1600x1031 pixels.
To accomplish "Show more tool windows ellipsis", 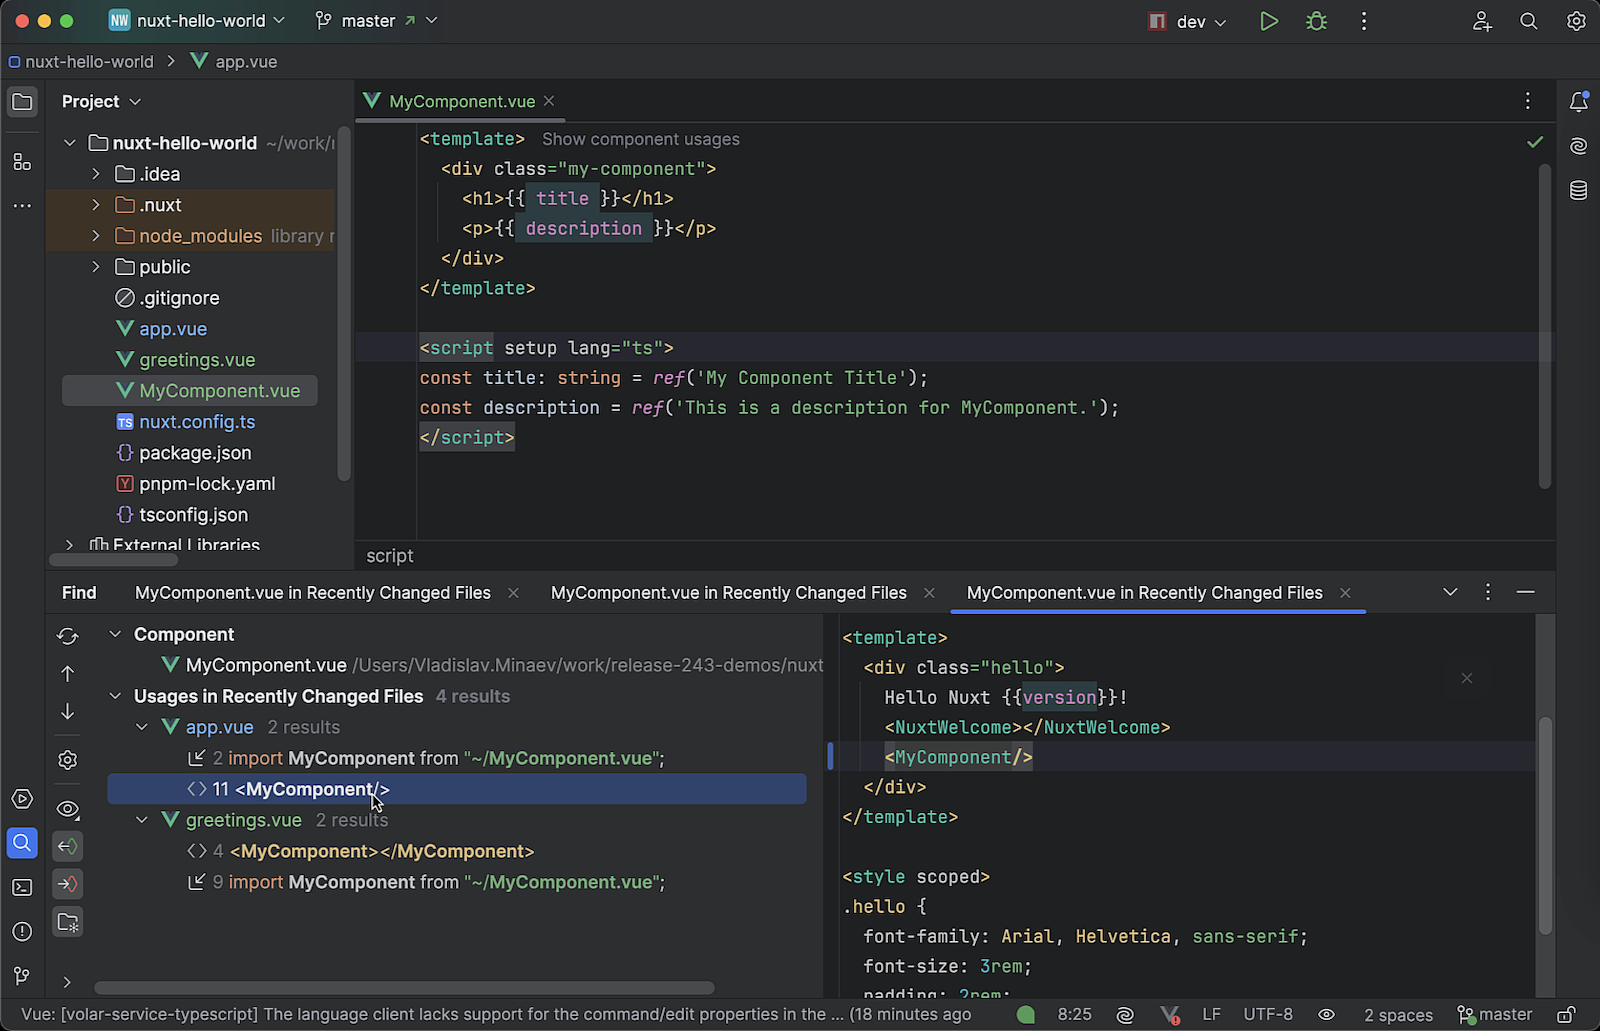I will pos(22,206).
